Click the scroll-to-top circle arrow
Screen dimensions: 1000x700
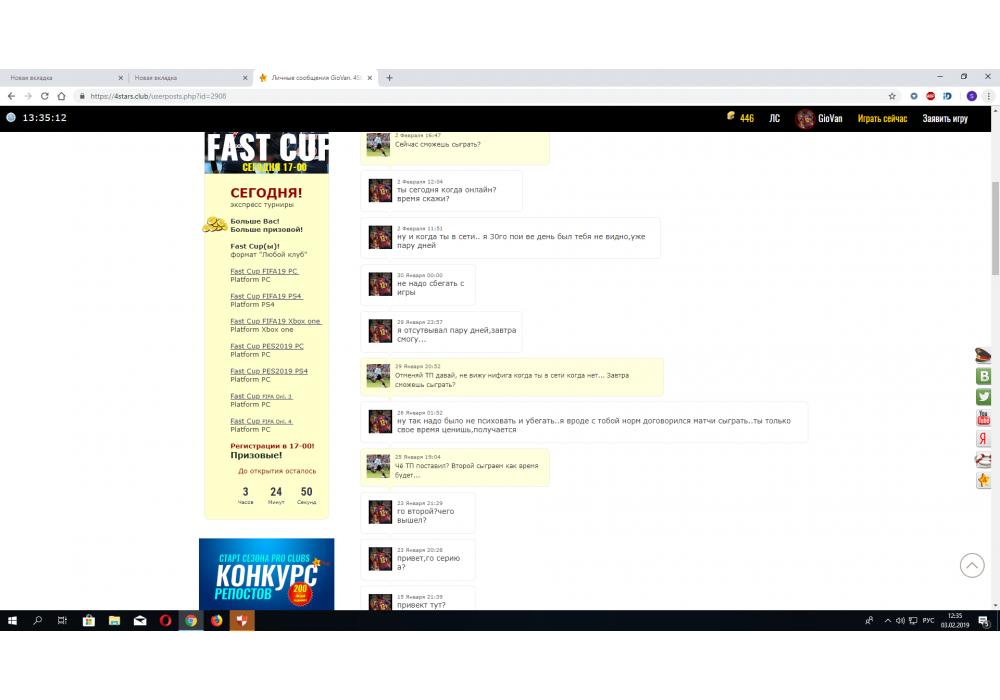pyautogui.click(x=972, y=565)
